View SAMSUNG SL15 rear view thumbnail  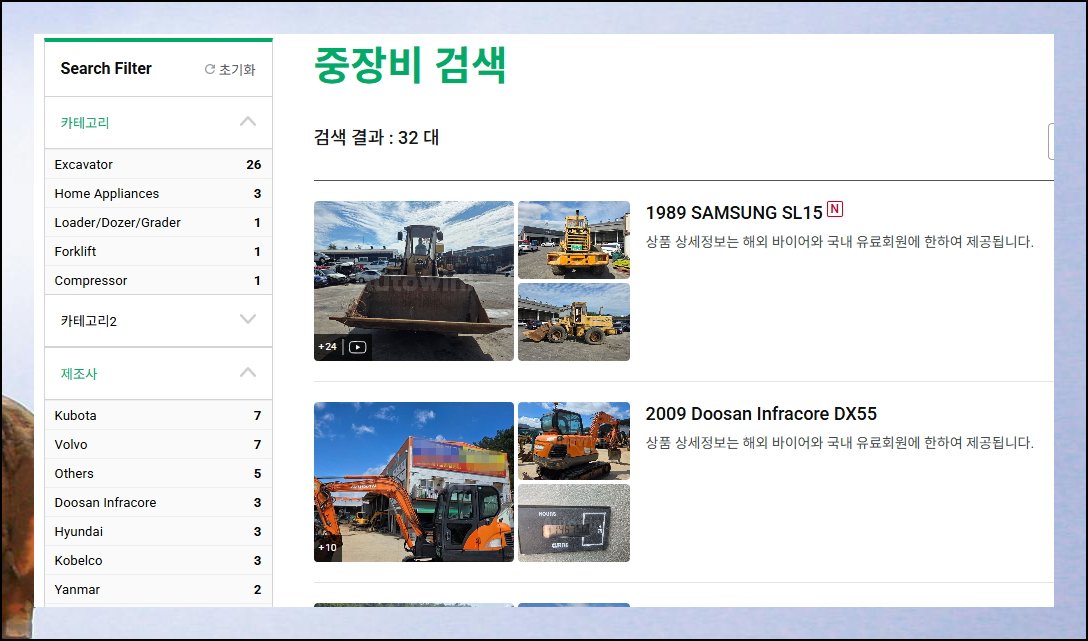(x=574, y=240)
